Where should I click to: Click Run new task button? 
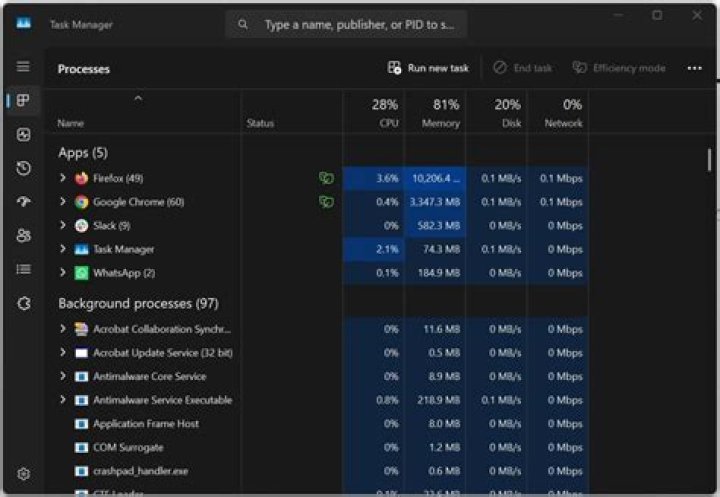tap(428, 68)
